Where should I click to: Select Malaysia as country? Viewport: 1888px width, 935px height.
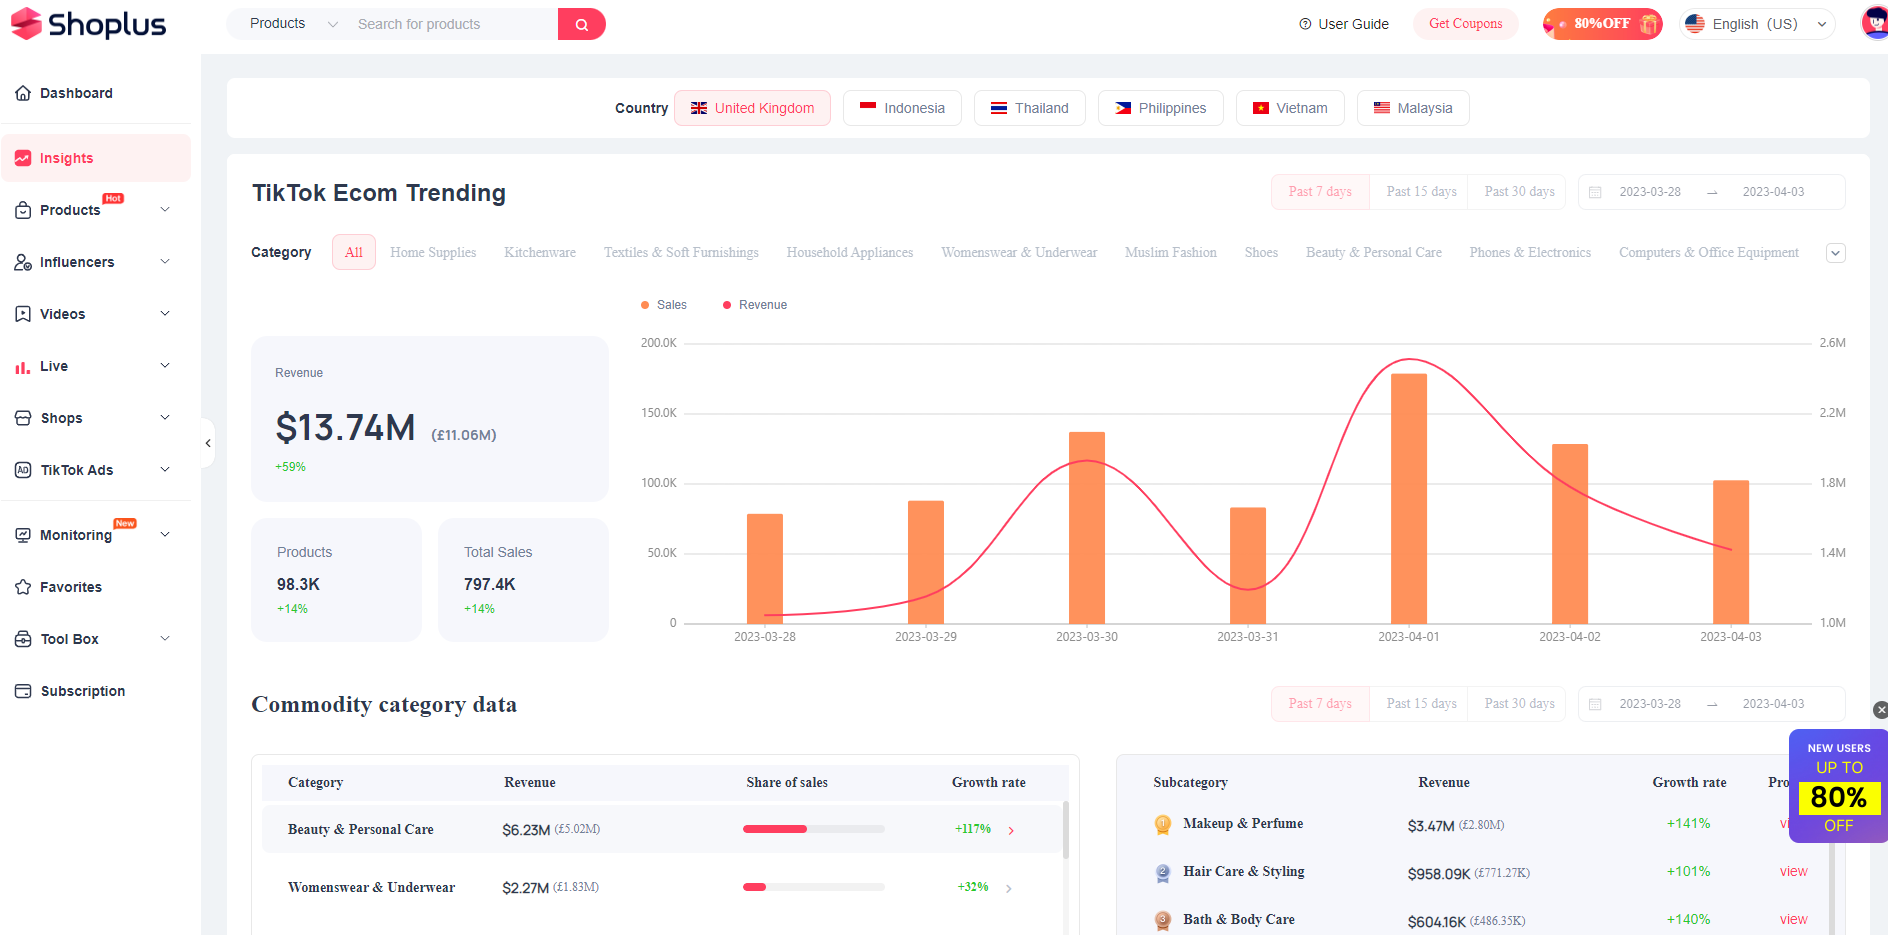(1413, 108)
